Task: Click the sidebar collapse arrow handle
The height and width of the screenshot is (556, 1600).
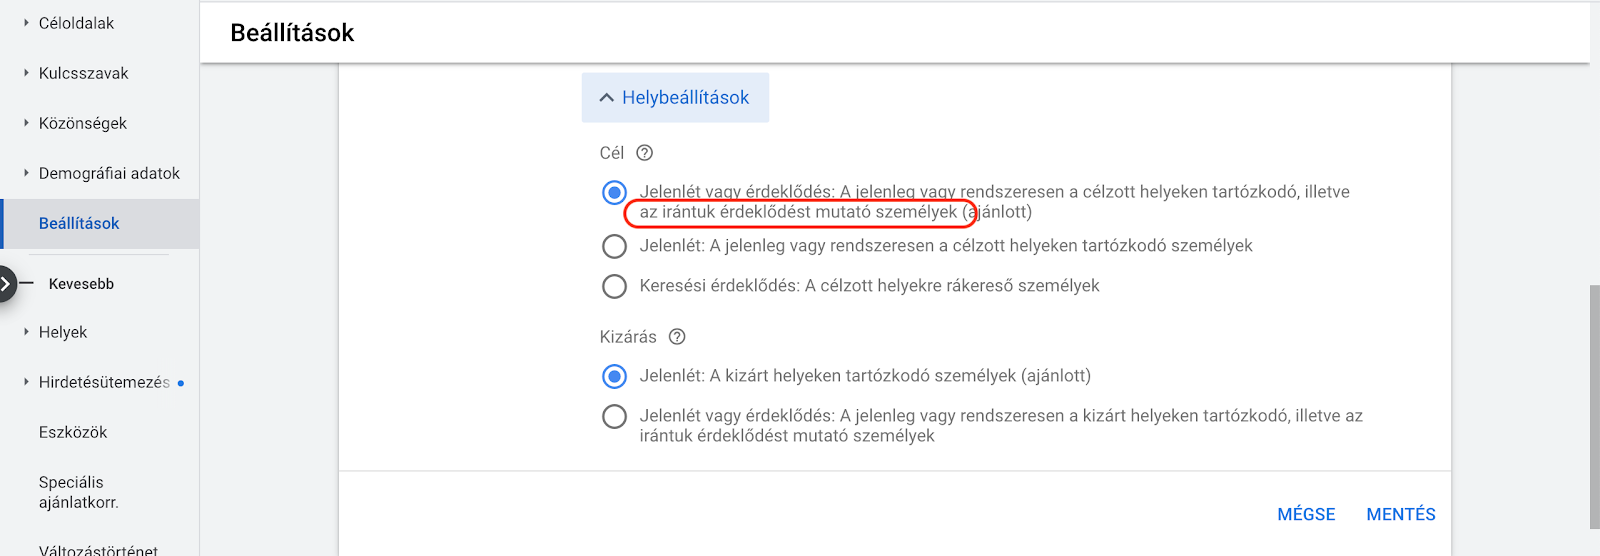Action: pyautogui.click(x=6, y=284)
